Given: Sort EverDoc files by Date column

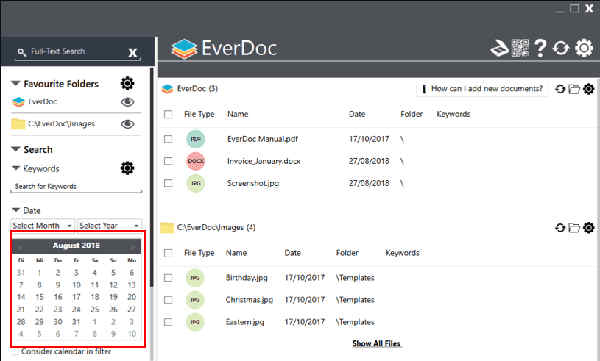Looking at the screenshot, I should tap(357, 114).
